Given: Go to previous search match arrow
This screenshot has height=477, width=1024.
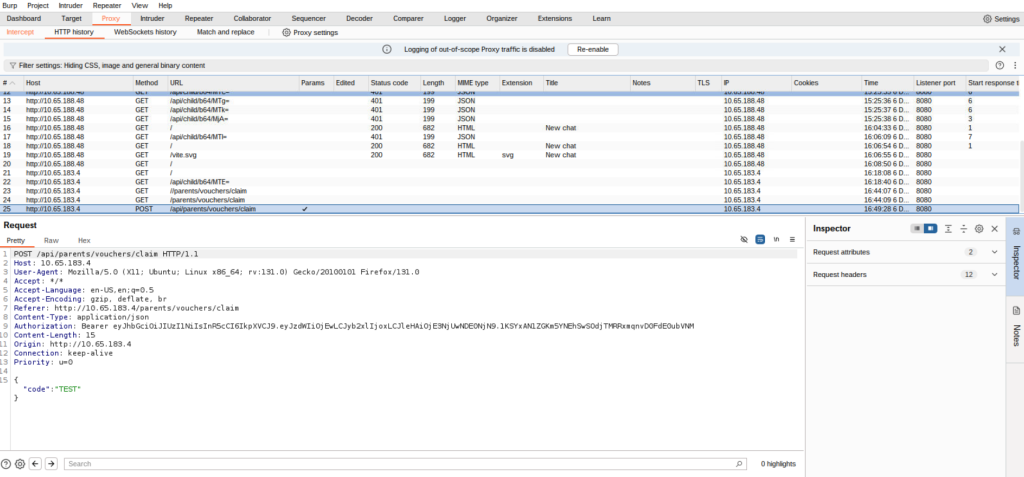Looking at the screenshot, I should pos(36,464).
